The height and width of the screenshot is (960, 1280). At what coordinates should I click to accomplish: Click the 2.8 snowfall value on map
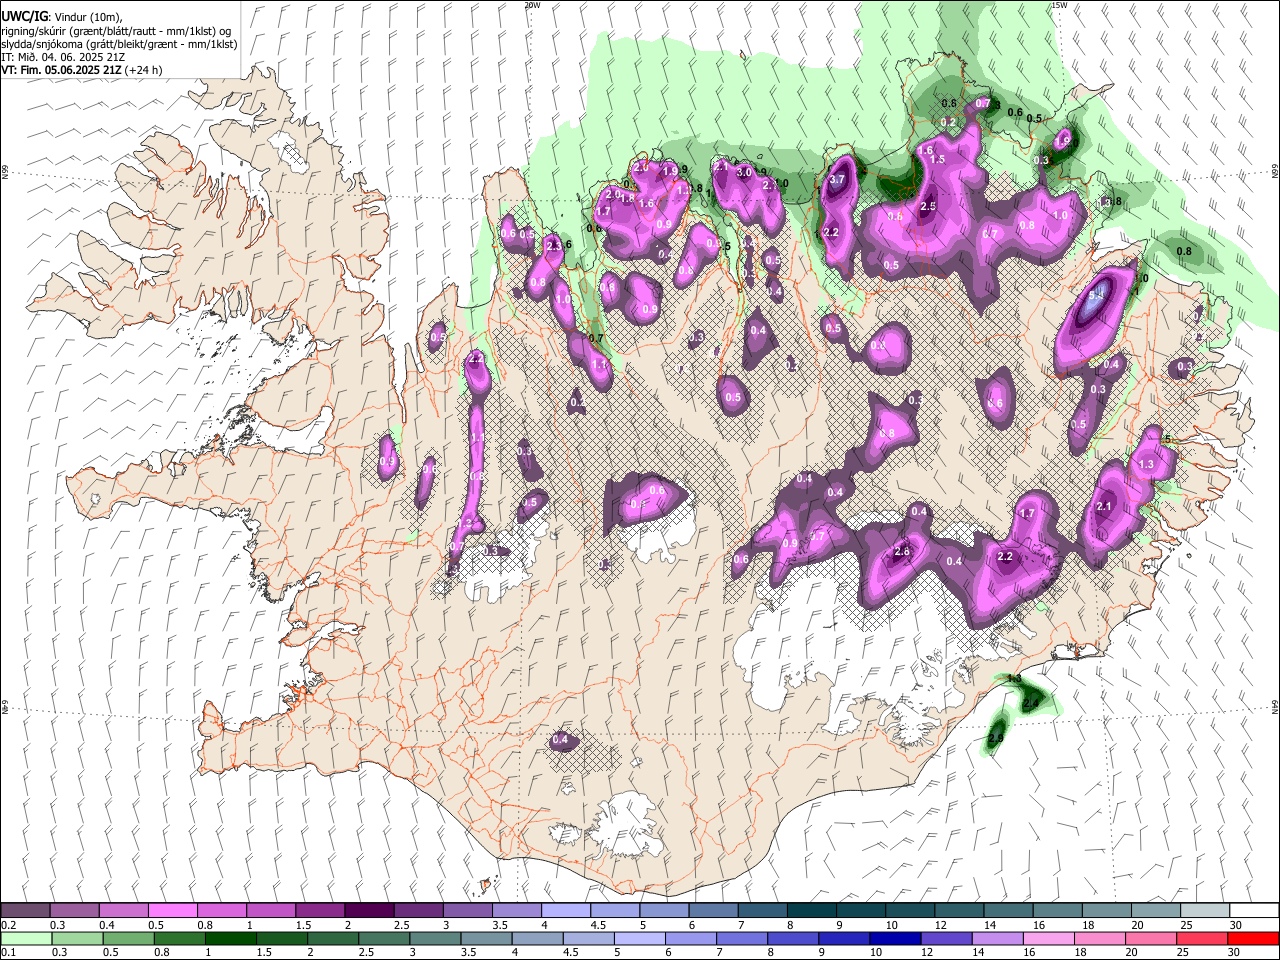(902, 552)
